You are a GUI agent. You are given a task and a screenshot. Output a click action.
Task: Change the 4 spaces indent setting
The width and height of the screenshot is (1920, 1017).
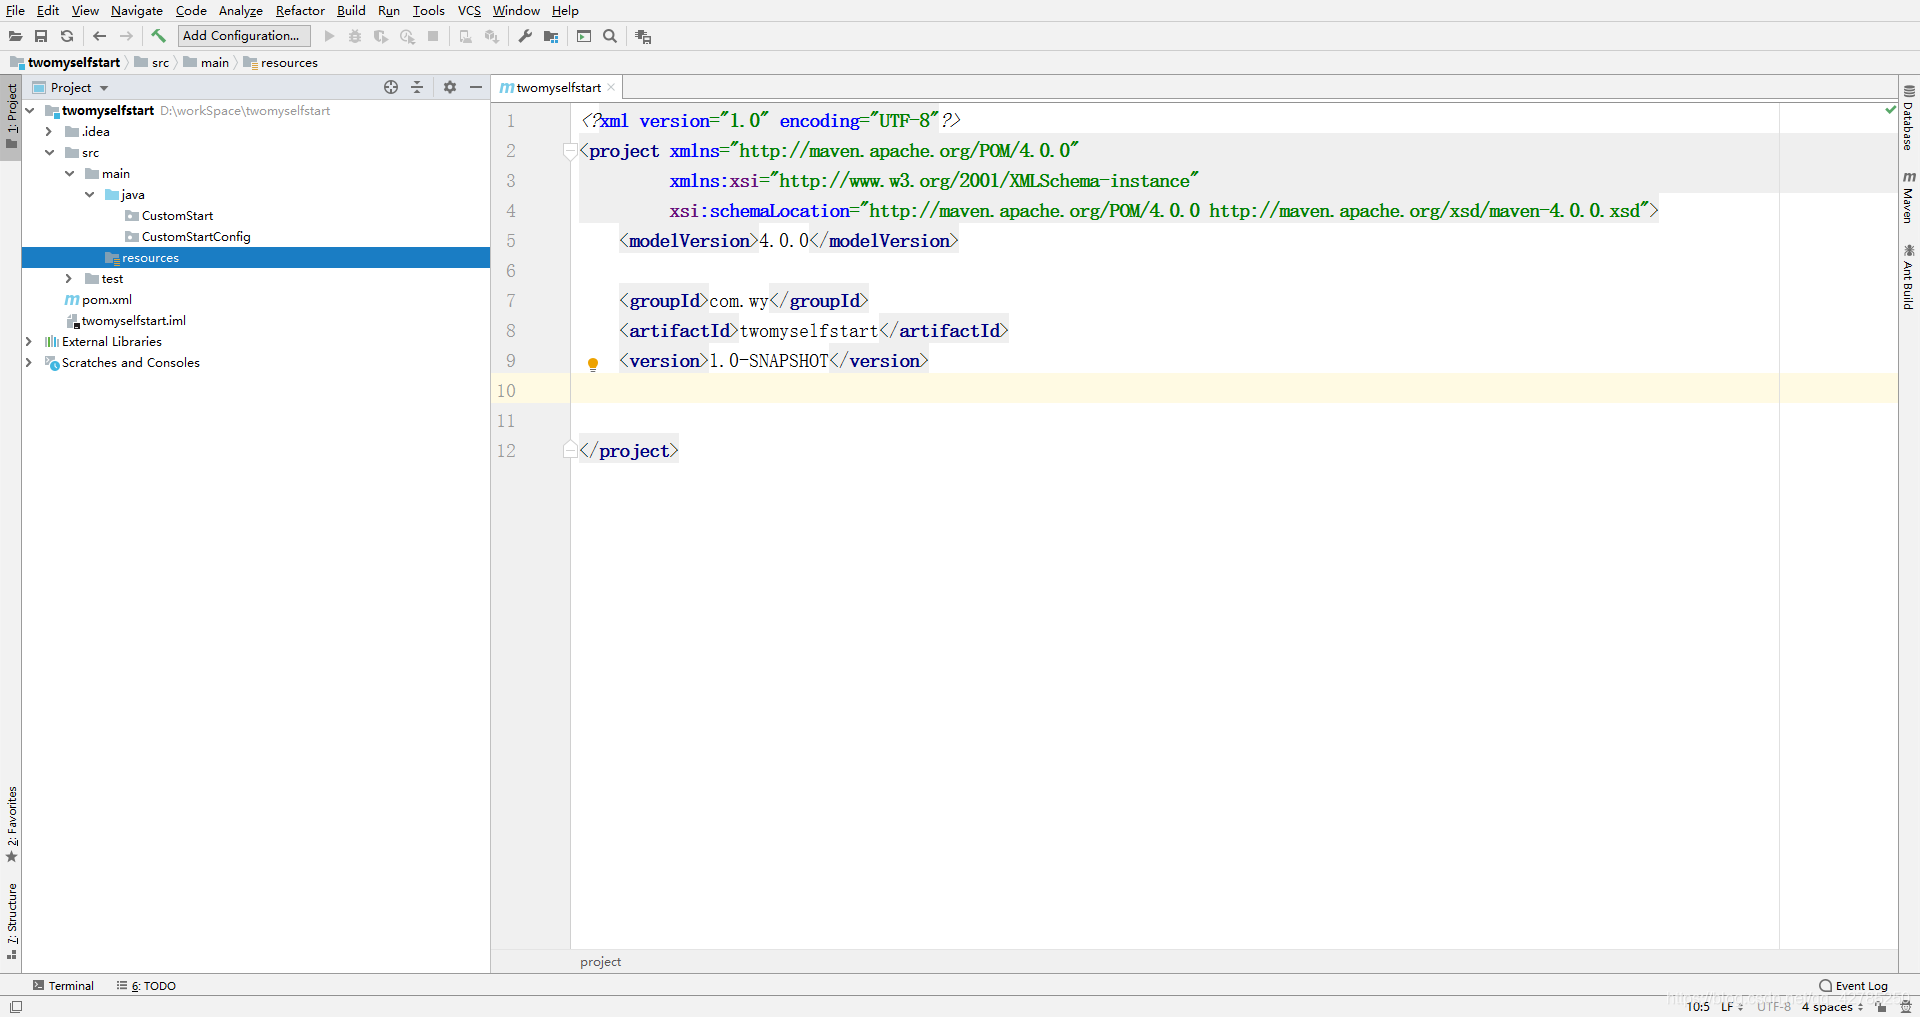pos(1832,1006)
